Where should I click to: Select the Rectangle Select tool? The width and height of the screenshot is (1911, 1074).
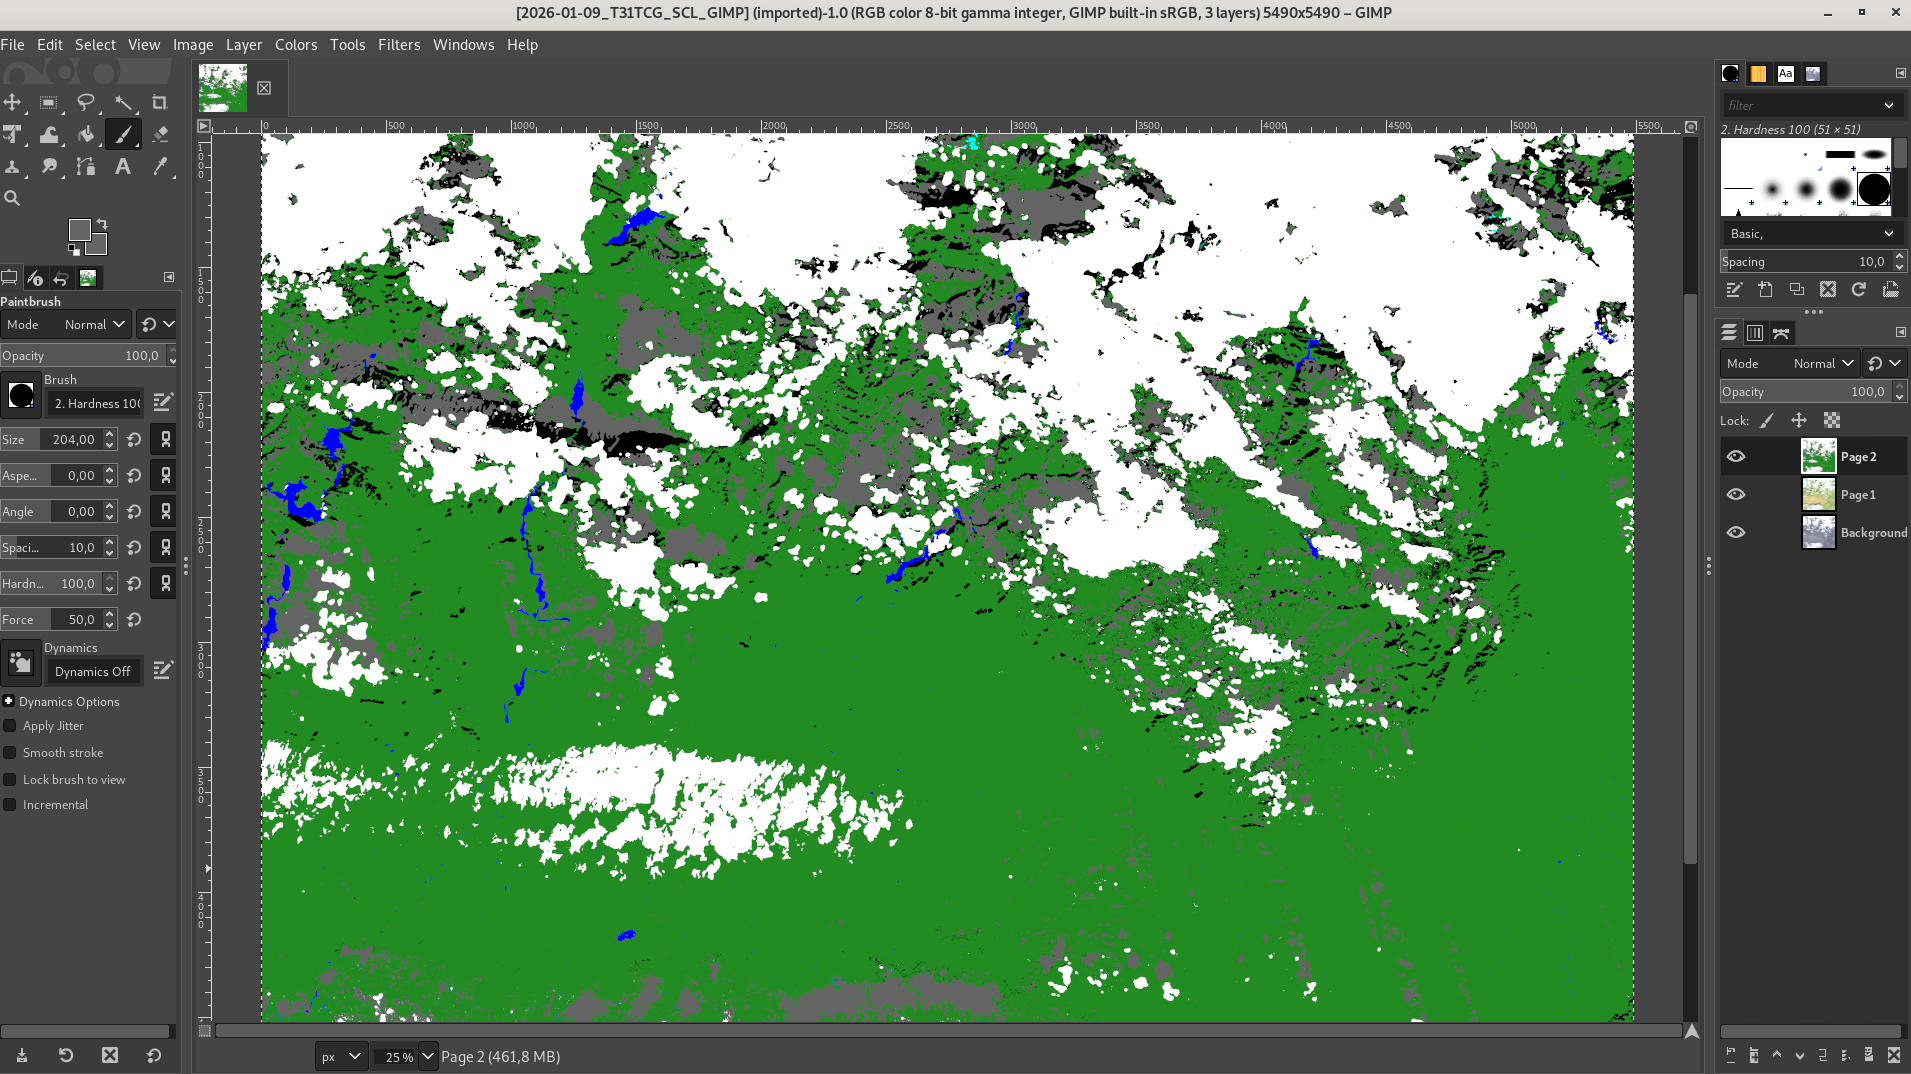pyautogui.click(x=48, y=102)
